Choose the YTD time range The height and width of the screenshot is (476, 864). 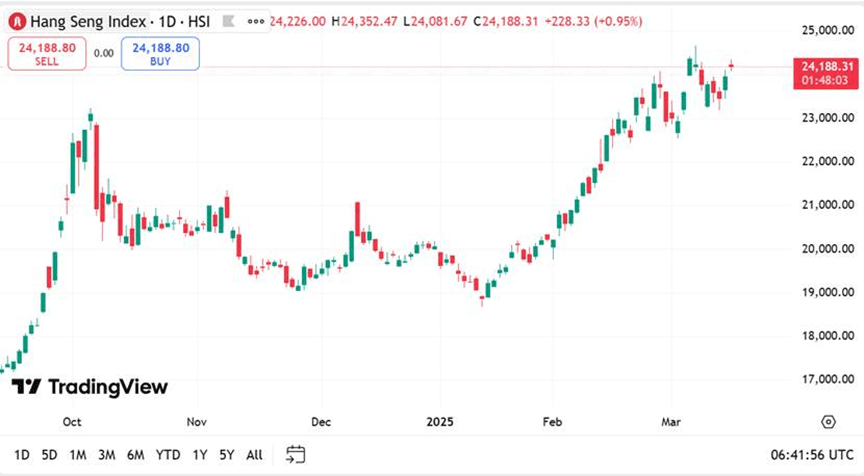[168, 455]
